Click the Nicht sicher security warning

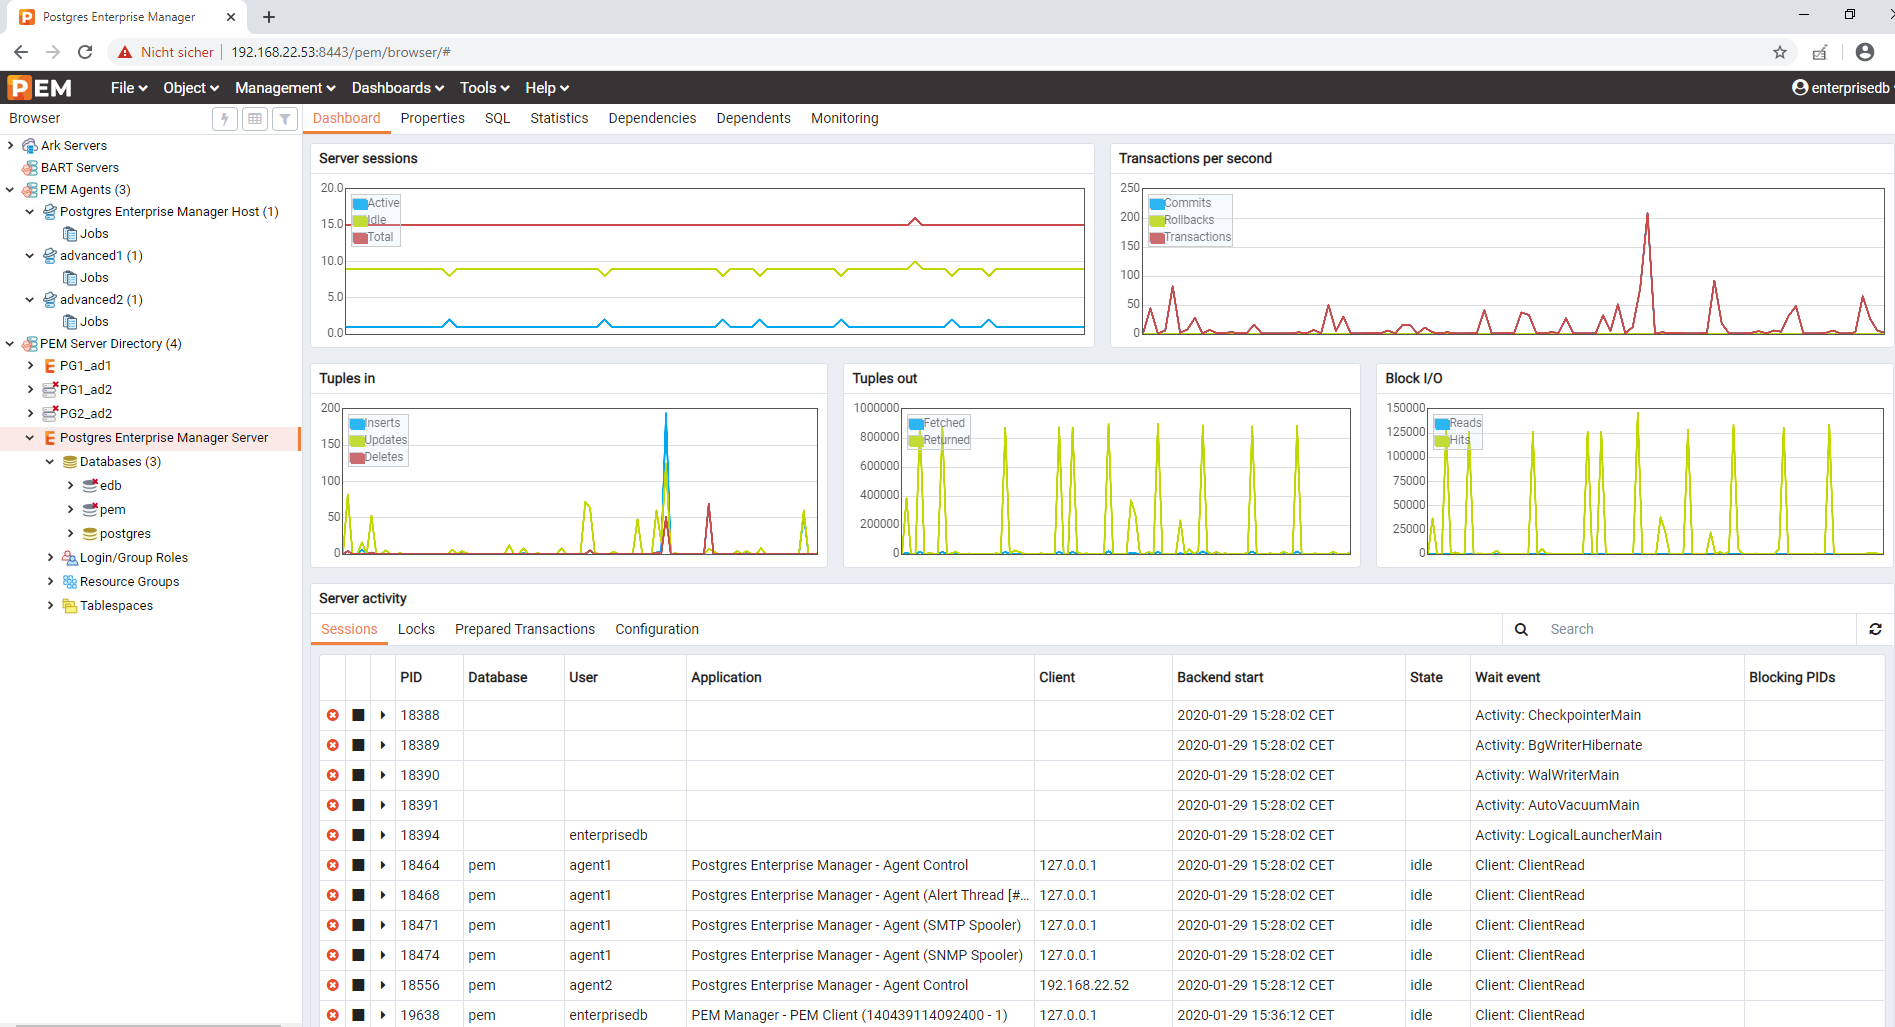click(165, 52)
